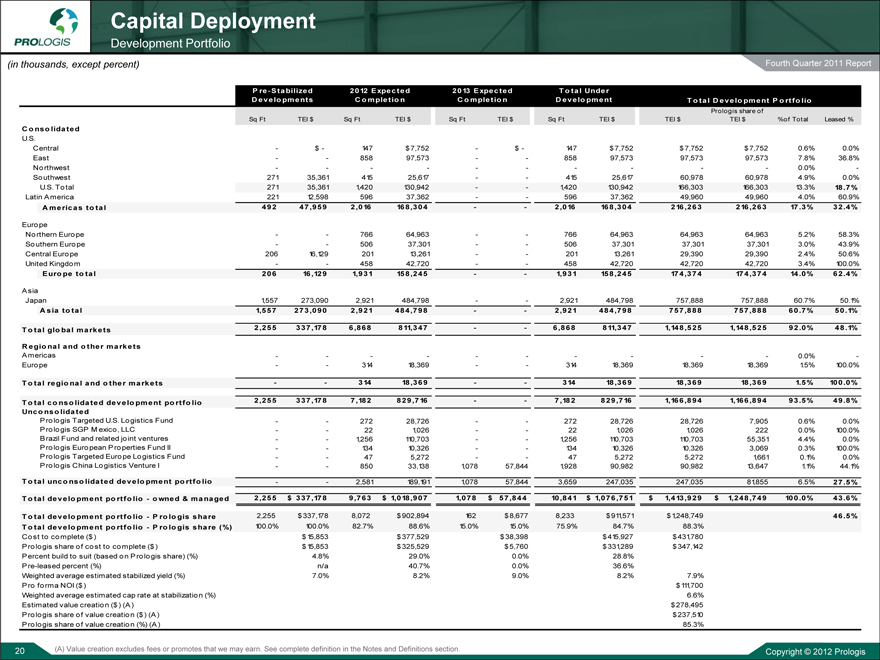The height and width of the screenshot is (660, 880).
Task: Click the Development Portfolio subtitle
Action: pyautogui.click(x=170, y=44)
